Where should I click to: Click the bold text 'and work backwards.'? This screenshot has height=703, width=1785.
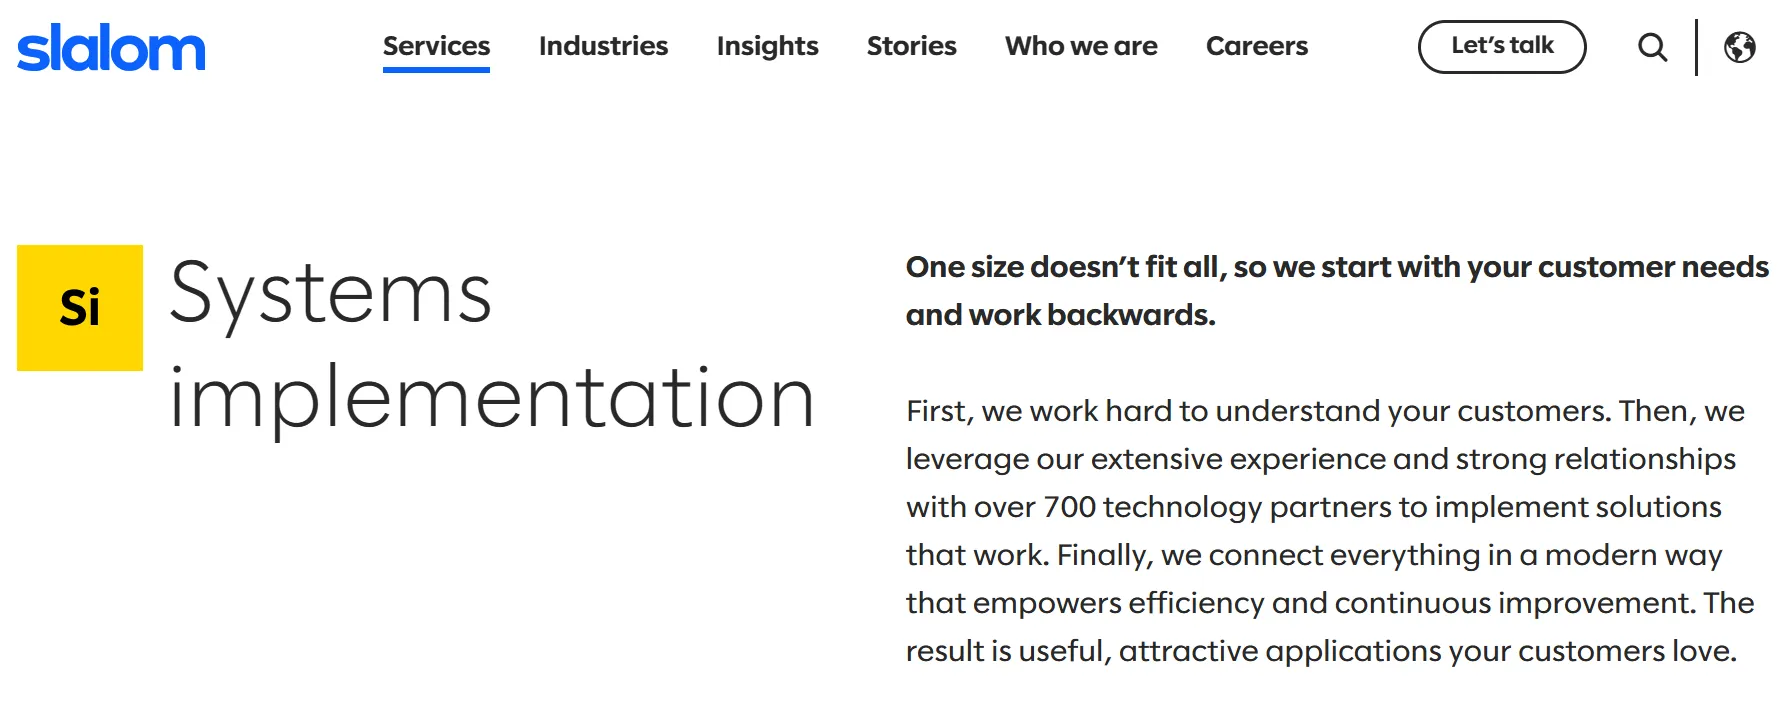click(1060, 315)
